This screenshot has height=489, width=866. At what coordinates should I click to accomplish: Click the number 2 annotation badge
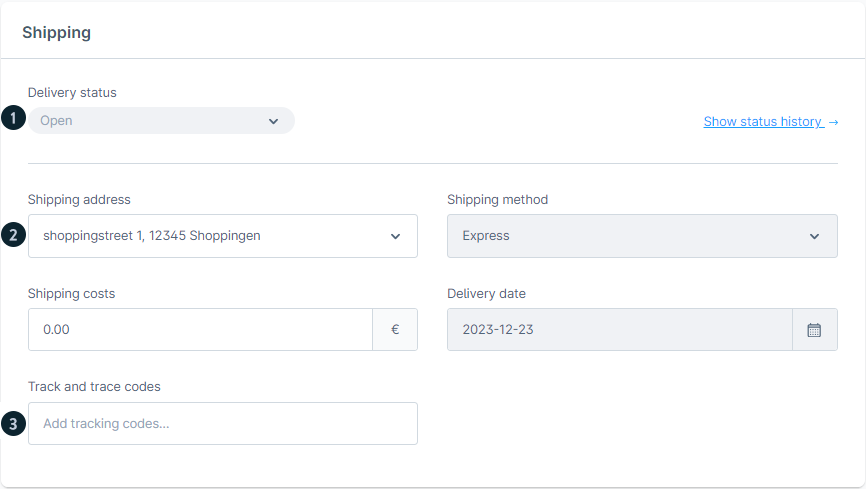tap(13, 236)
